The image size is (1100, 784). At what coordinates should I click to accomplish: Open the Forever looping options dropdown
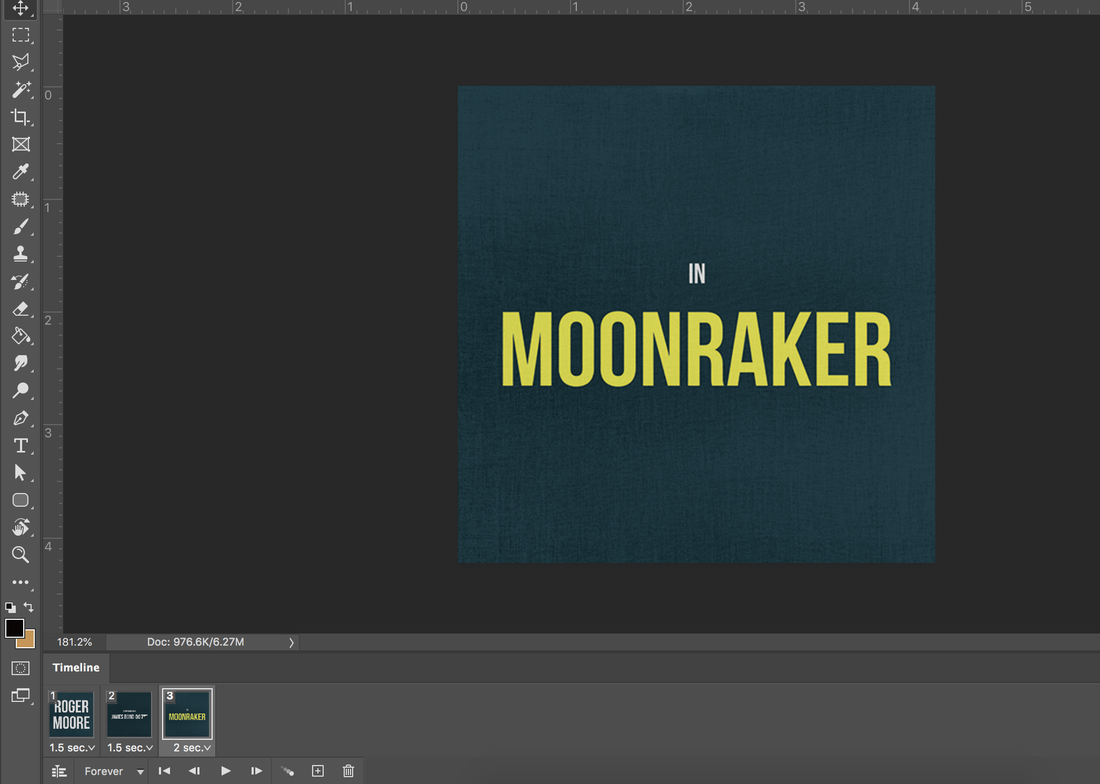click(114, 771)
